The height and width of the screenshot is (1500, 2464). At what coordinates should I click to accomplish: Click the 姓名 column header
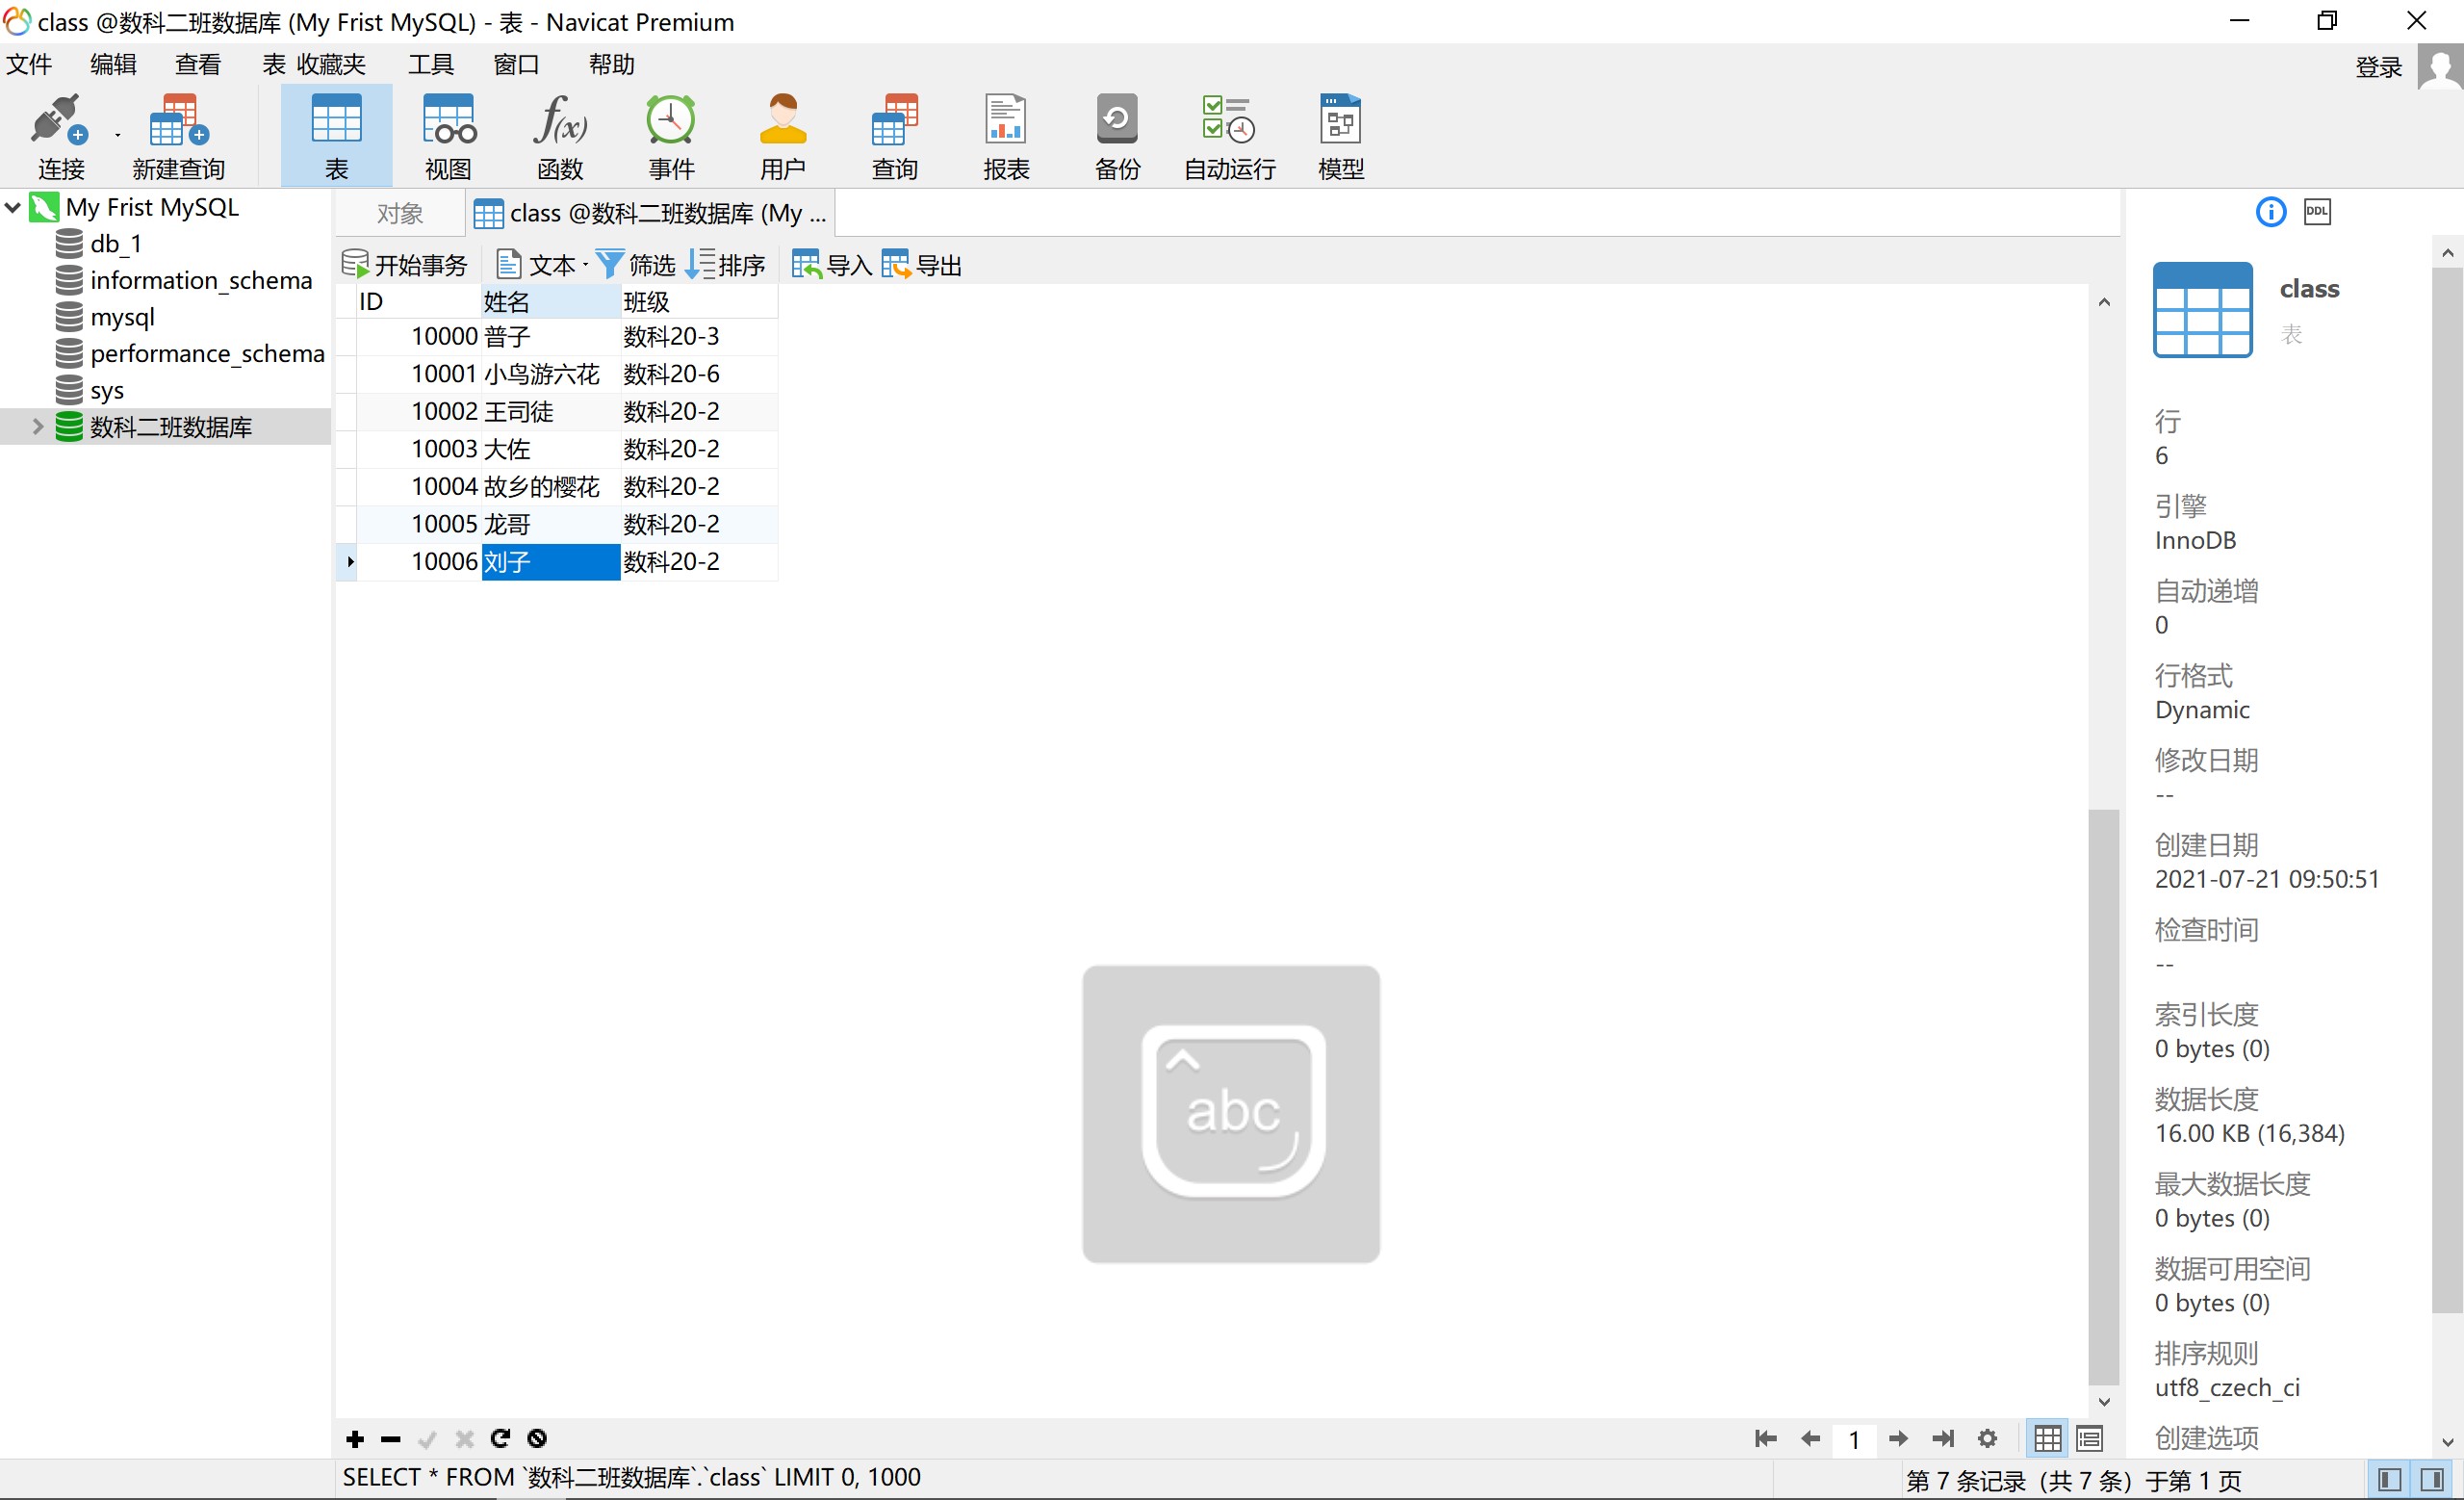click(551, 301)
